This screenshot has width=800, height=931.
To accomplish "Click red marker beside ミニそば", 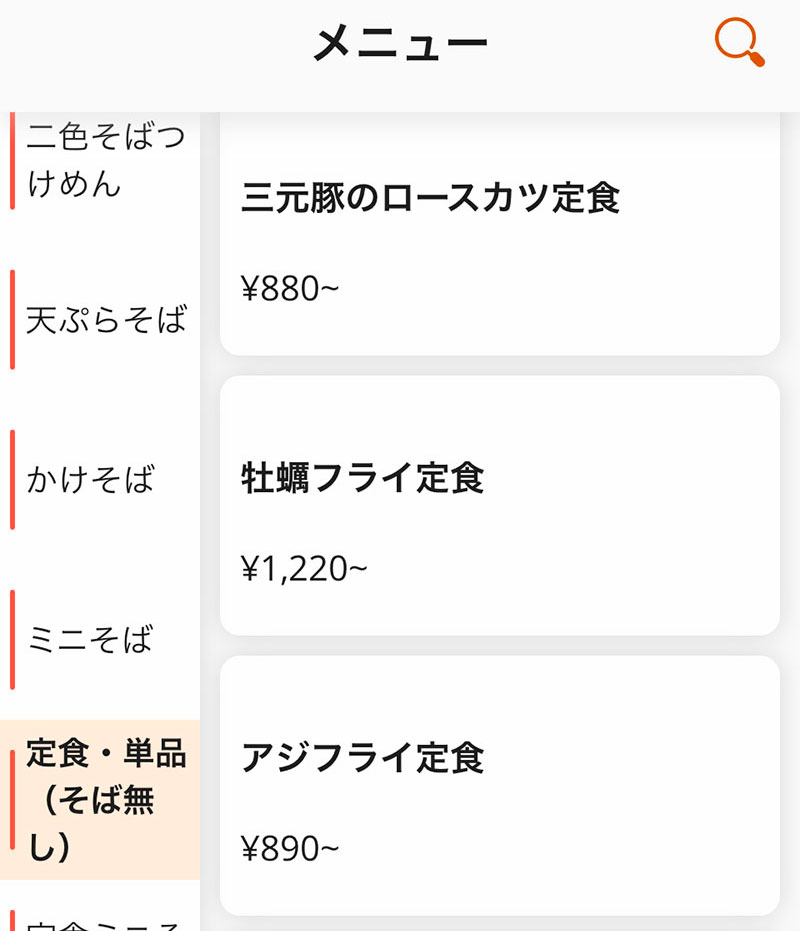I will point(12,640).
